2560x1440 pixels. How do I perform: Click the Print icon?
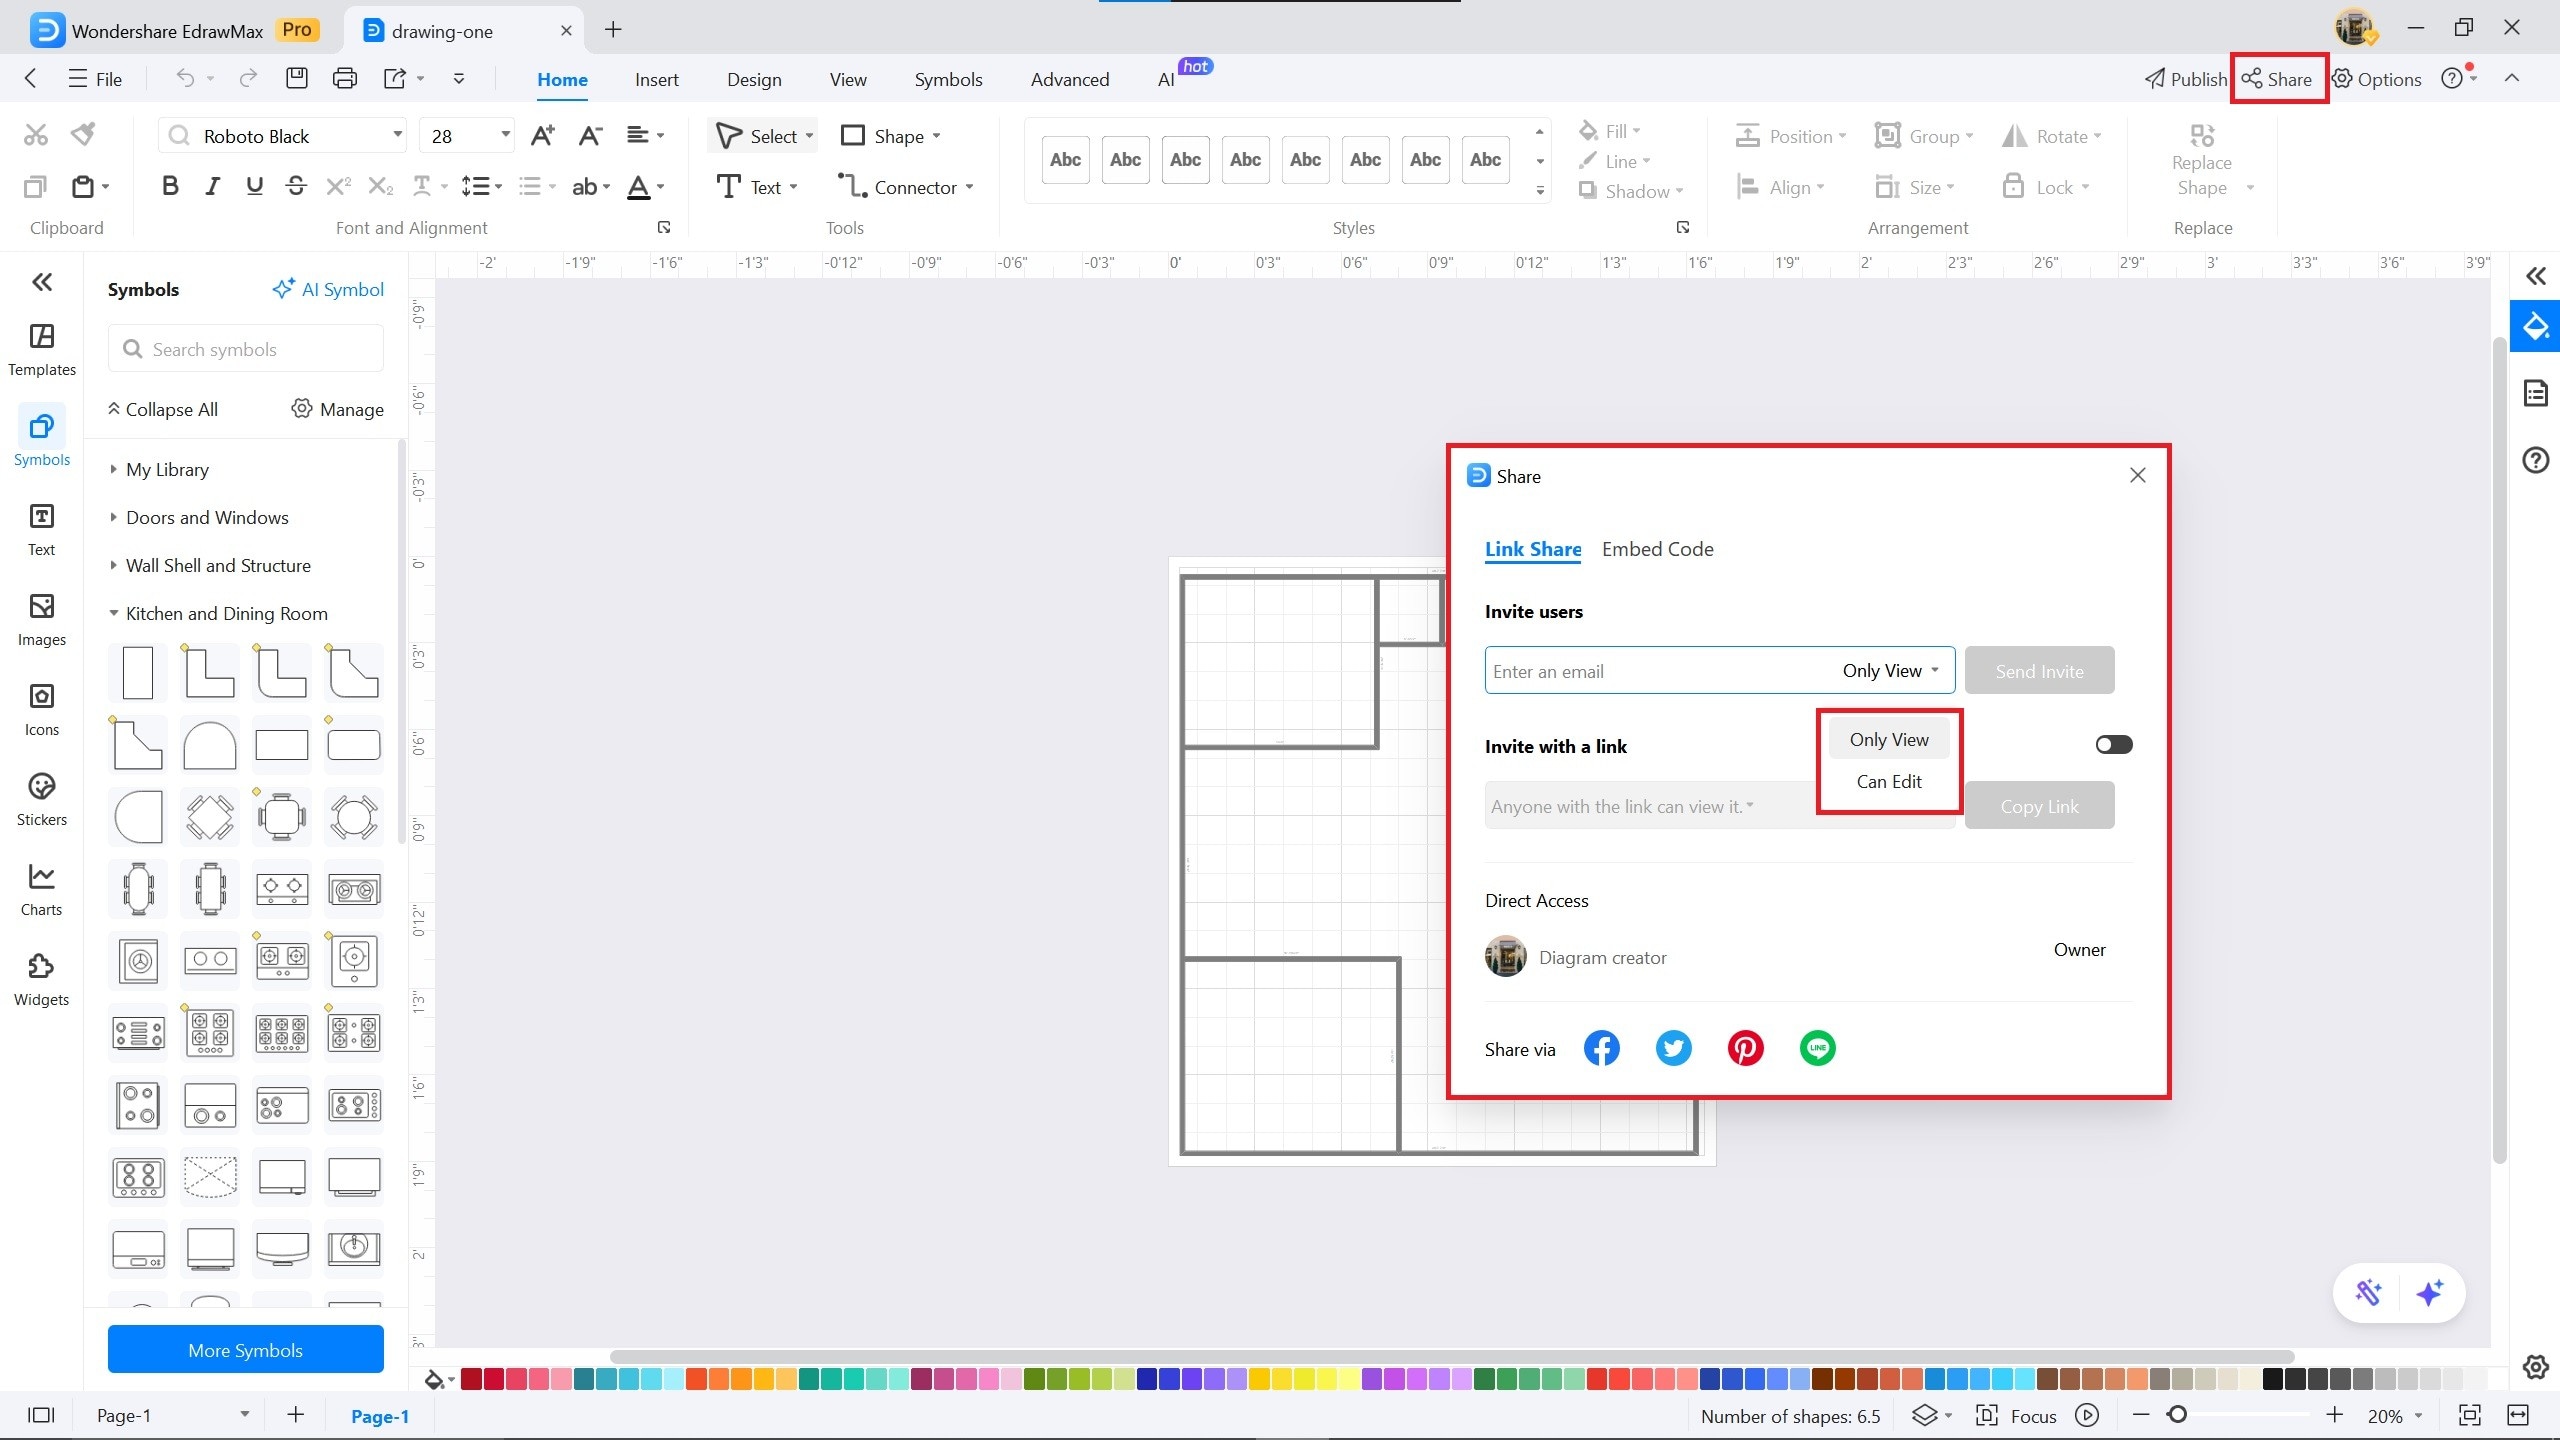click(344, 79)
